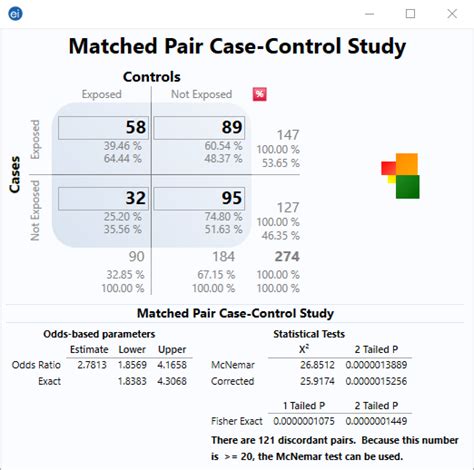This screenshot has width=474, height=470.
Task: Click the red square in the logo
Action: pyautogui.click(x=389, y=168)
